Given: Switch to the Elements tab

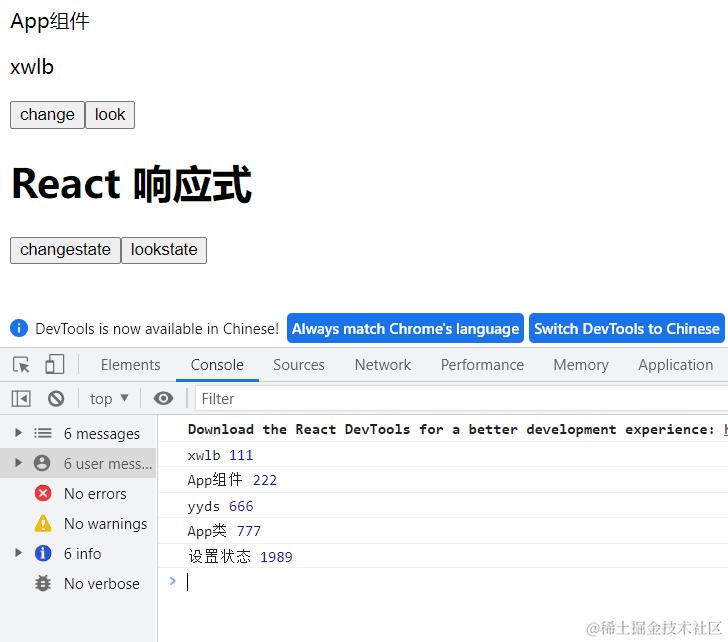Looking at the screenshot, I should tap(130, 365).
